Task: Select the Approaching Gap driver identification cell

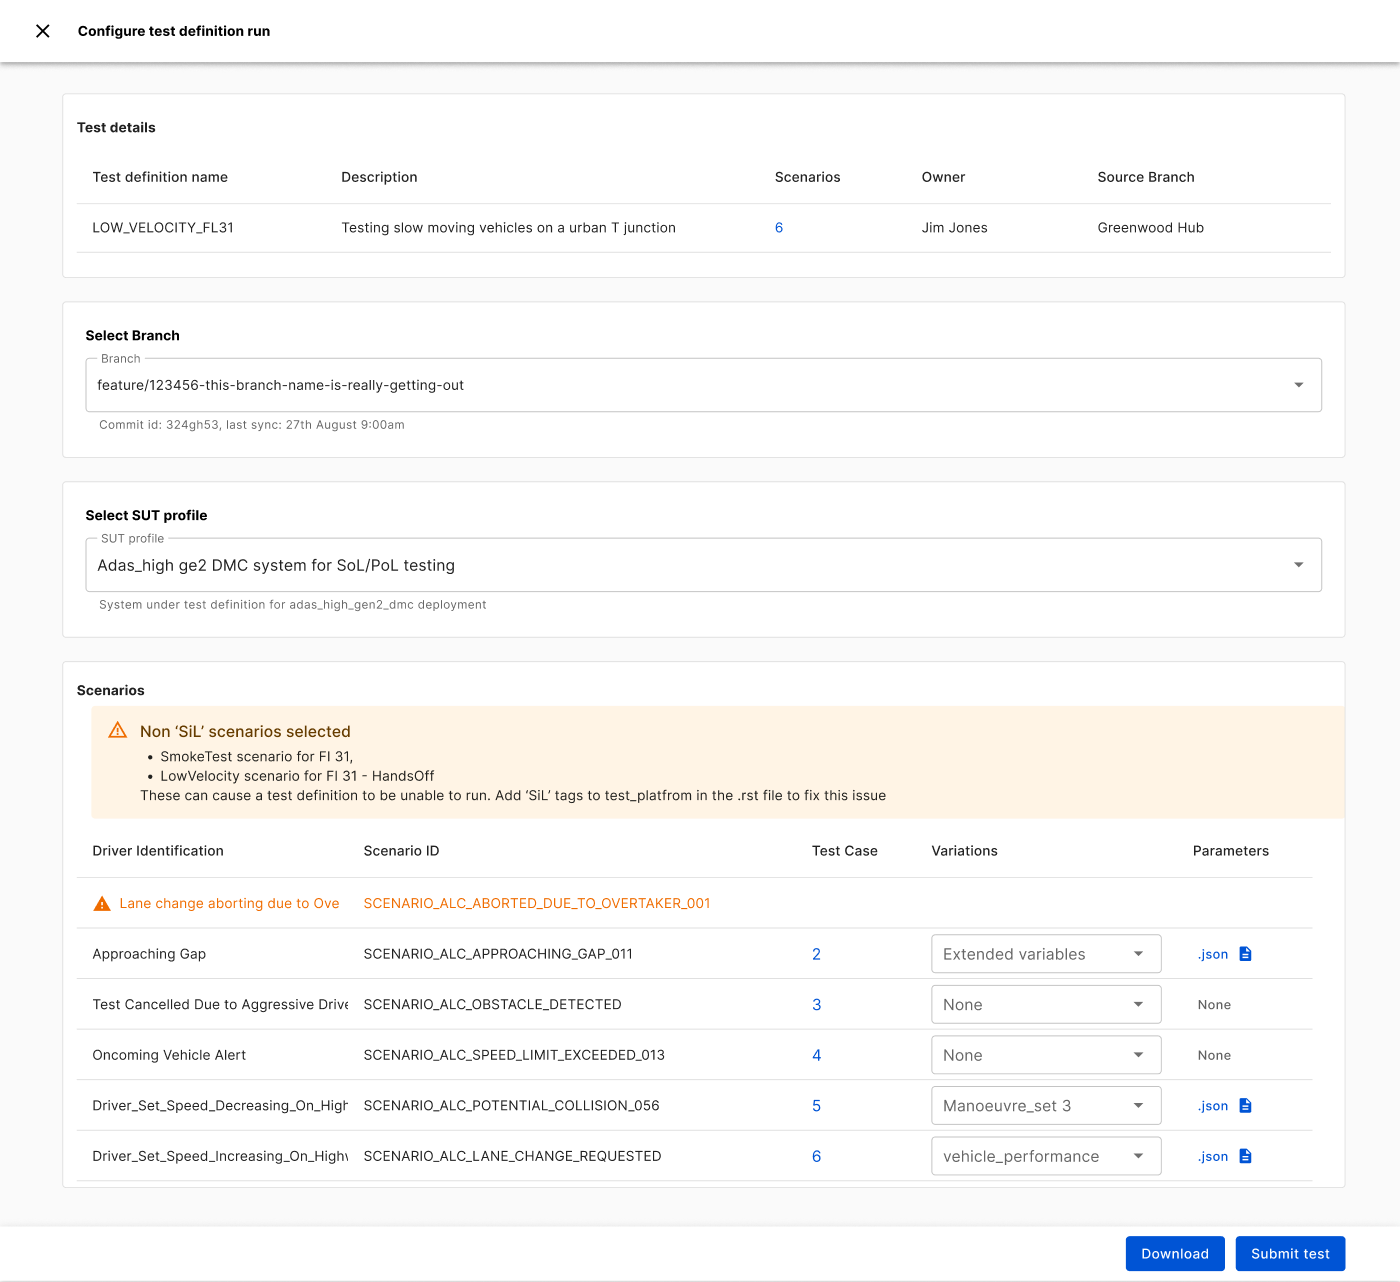Action: [x=149, y=954]
